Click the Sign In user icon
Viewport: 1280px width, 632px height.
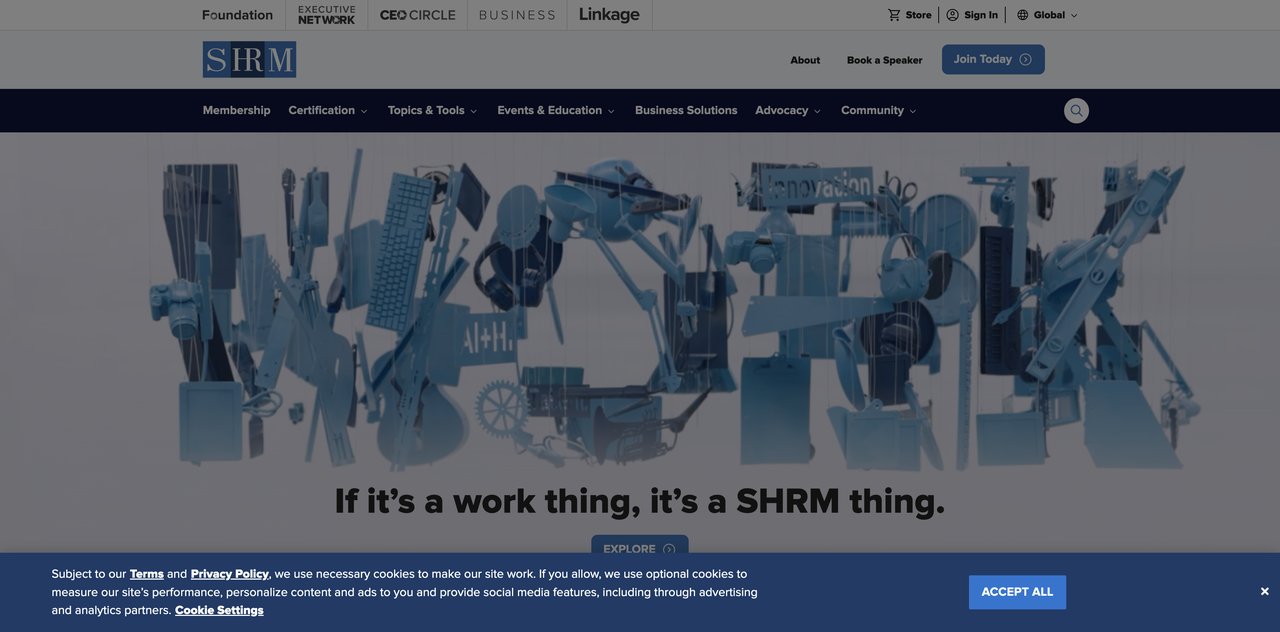952,15
